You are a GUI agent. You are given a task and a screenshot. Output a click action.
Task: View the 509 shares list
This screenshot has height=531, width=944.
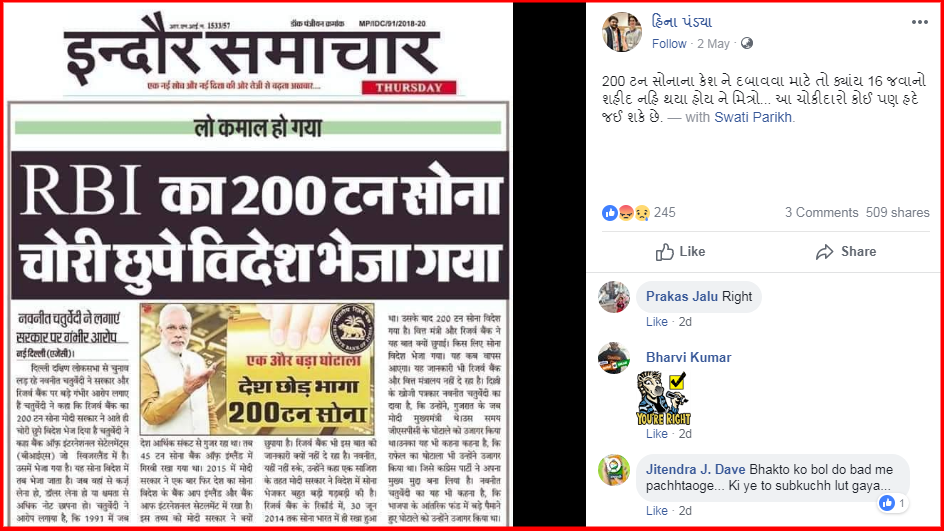[897, 213]
